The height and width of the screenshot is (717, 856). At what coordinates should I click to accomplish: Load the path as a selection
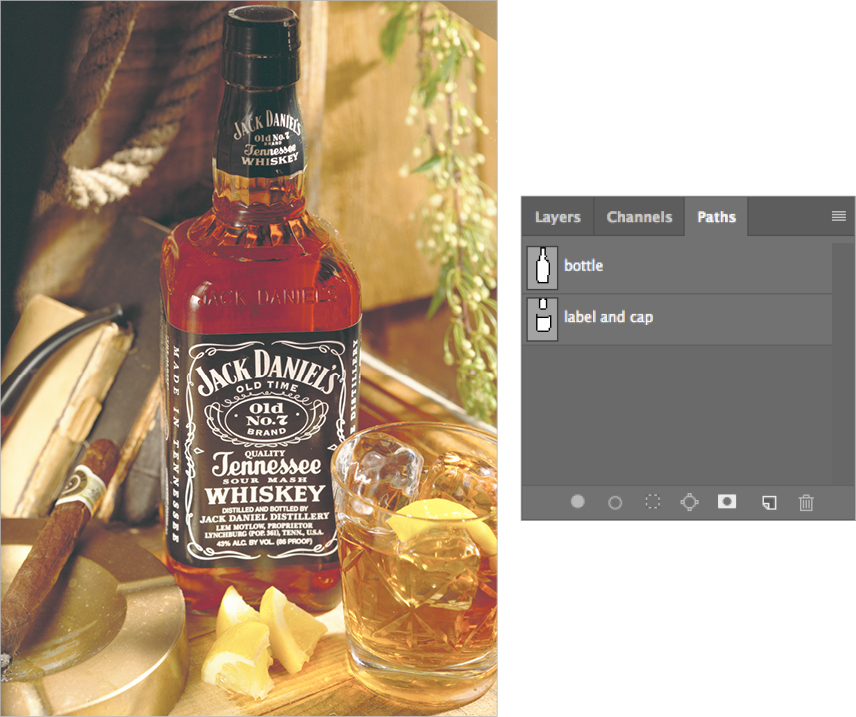click(x=651, y=502)
